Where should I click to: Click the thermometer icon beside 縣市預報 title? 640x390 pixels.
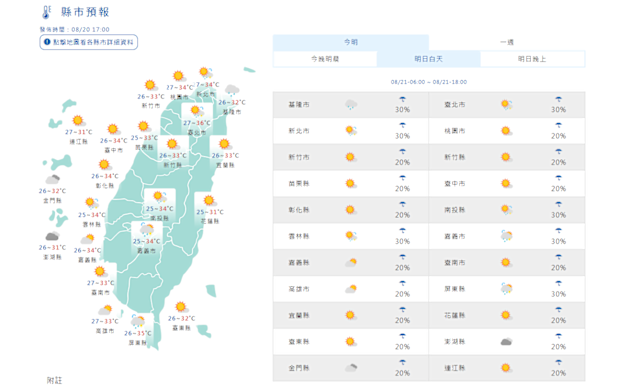coord(46,12)
